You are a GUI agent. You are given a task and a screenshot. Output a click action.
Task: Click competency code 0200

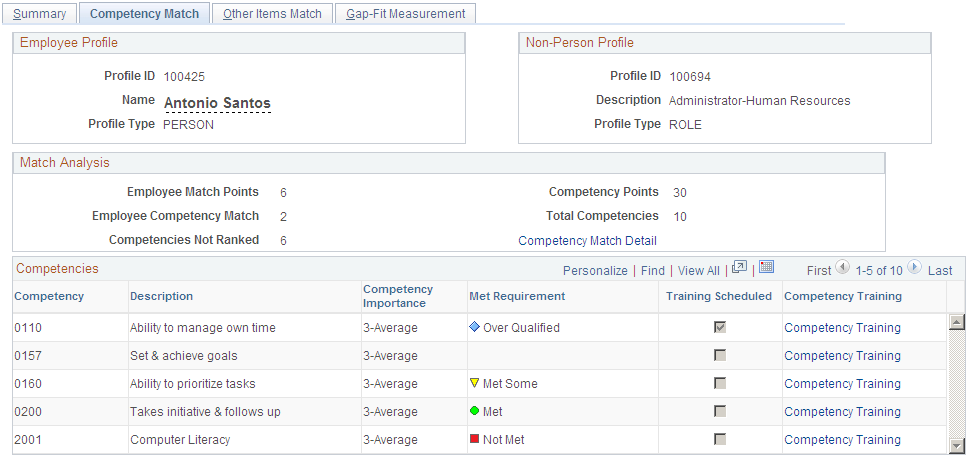click(x=28, y=411)
